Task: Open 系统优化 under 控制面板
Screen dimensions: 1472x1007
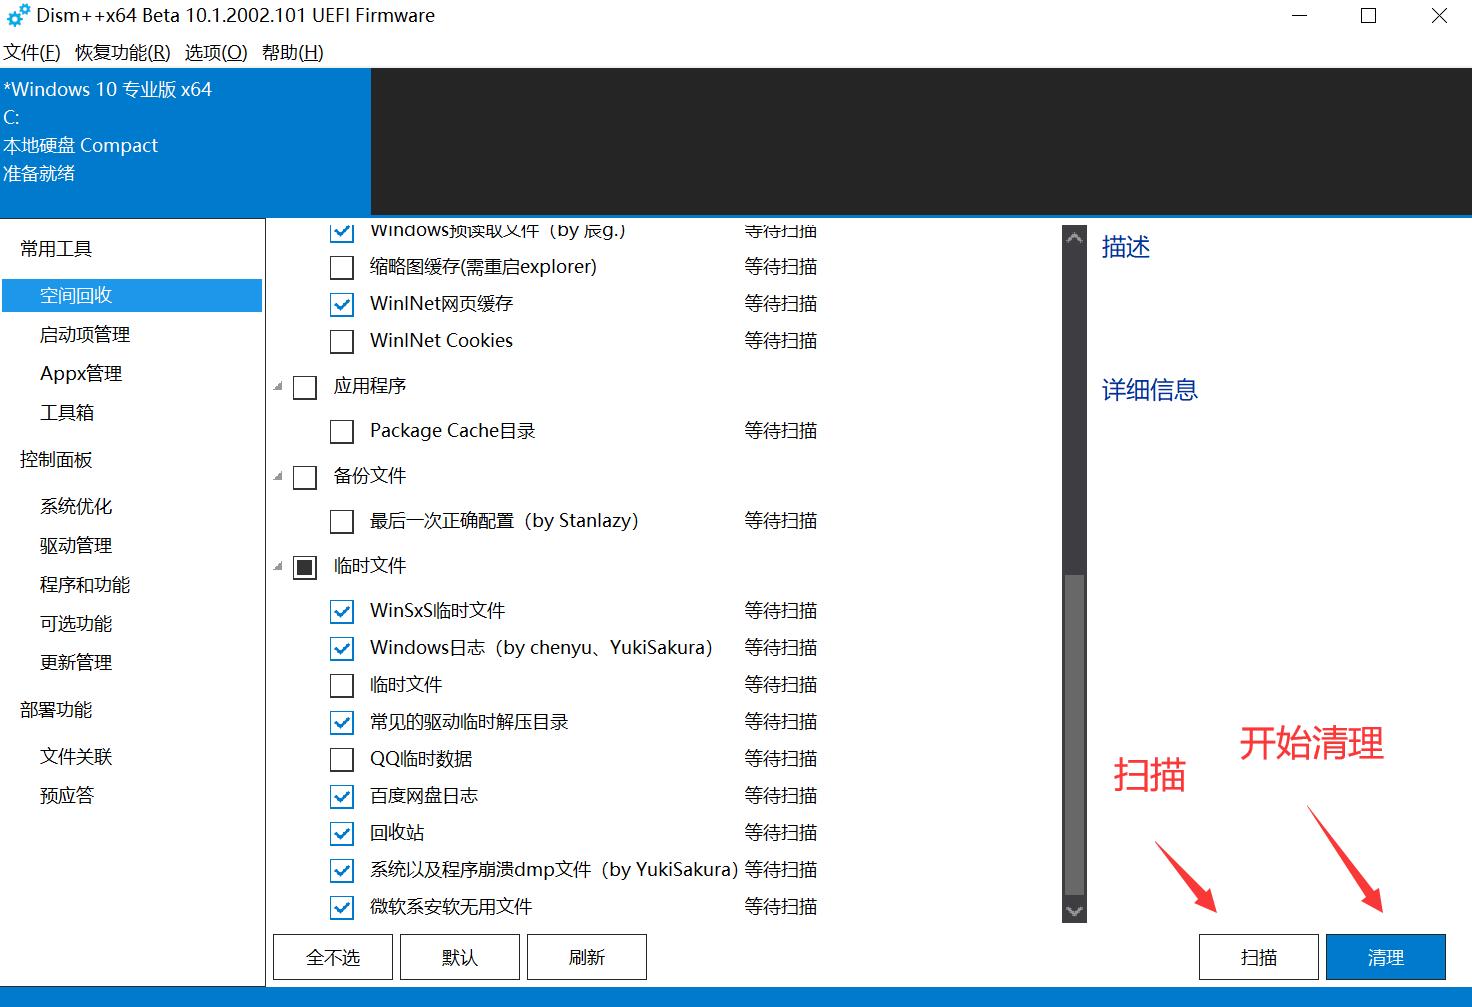Action: [74, 506]
